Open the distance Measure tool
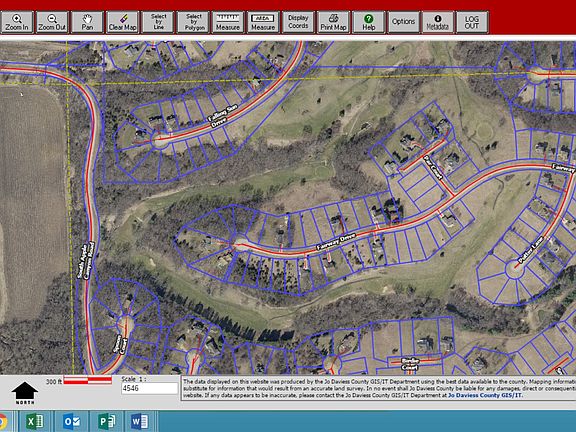 (x=228, y=22)
